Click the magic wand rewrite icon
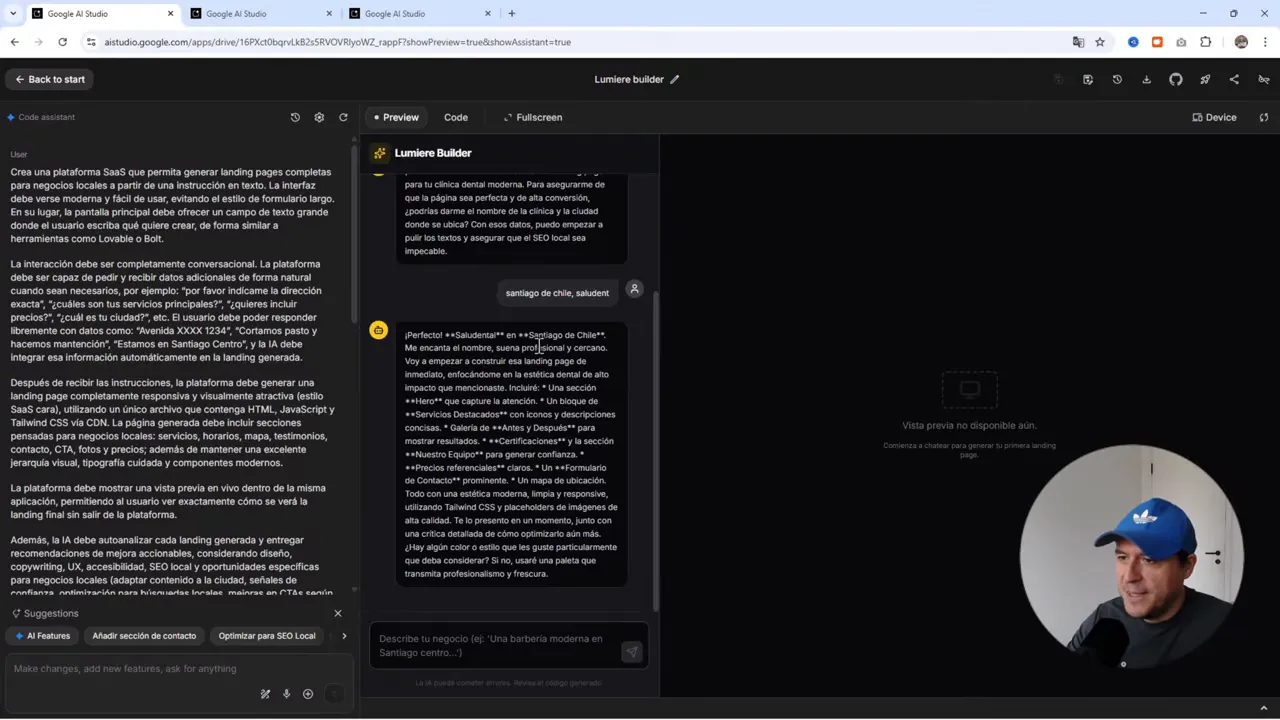The height and width of the screenshot is (720, 1280). click(265, 694)
